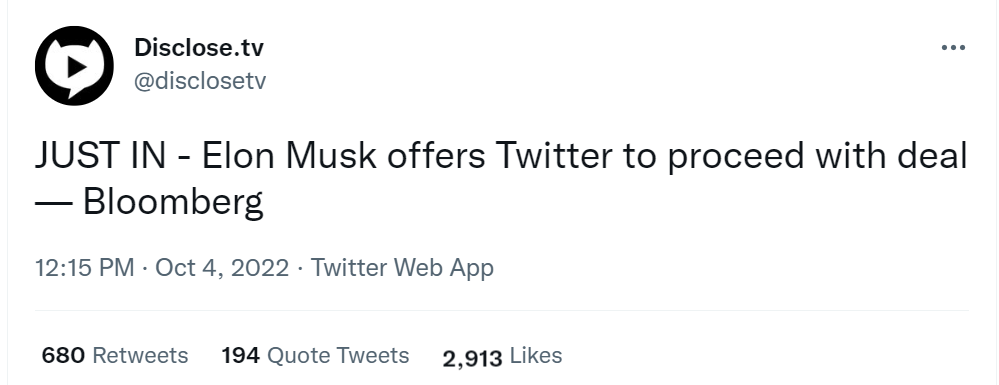This screenshot has width=999, height=385.
Task: Click the number 2,913 beside Likes
Action: point(473,358)
